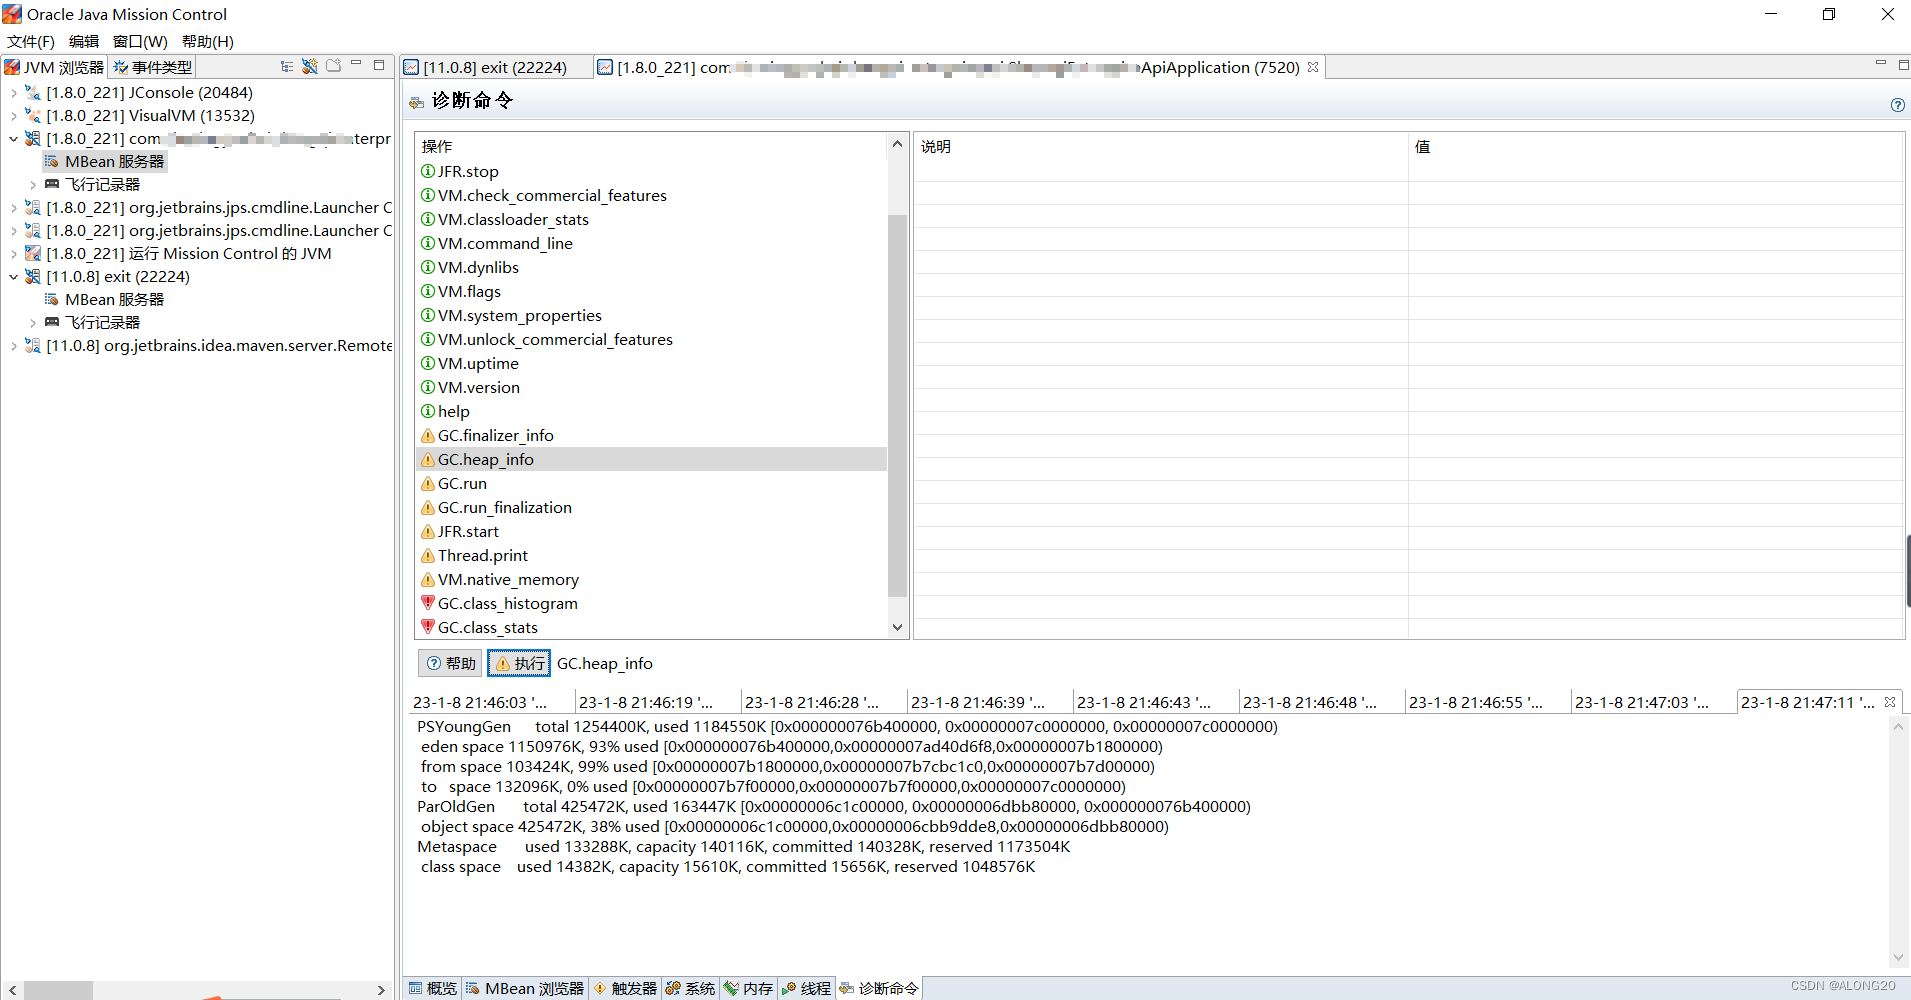The width and height of the screenshot is (1911, 1000).
Task: Open the 线程 tab at bottom
Action: tap(806, 988)
